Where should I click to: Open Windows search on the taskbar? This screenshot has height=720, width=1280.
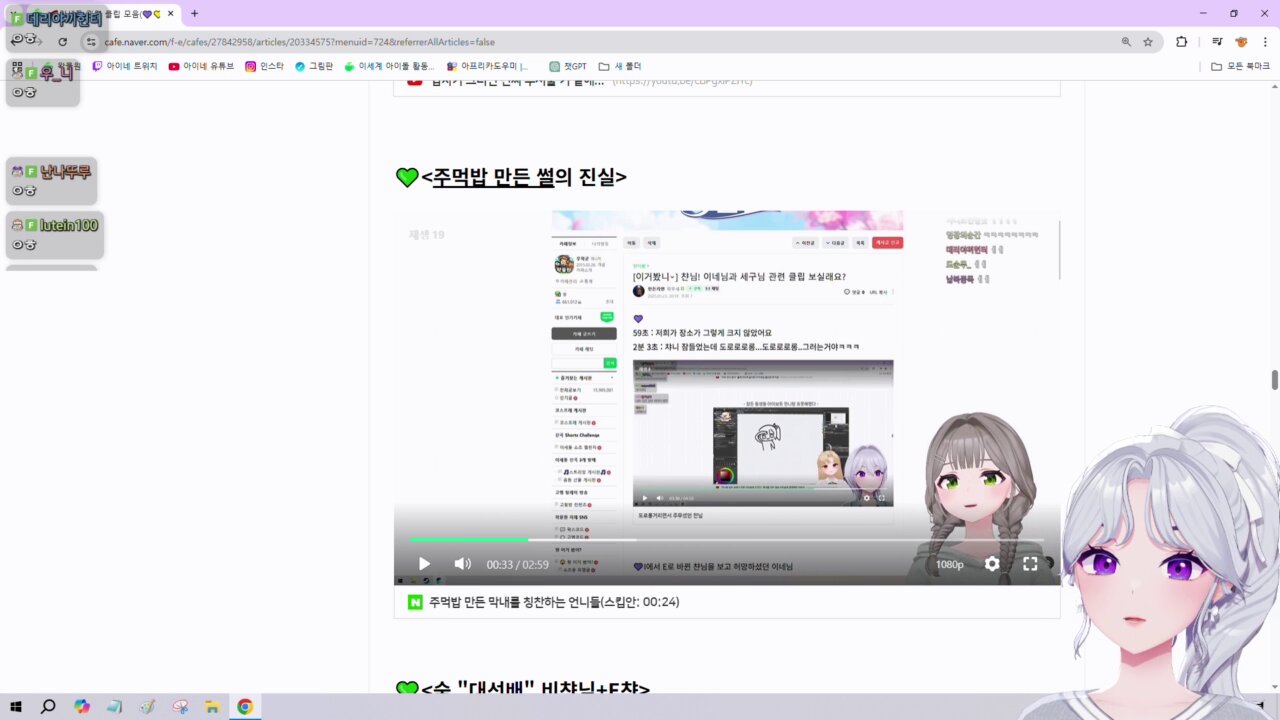point(48,706)
